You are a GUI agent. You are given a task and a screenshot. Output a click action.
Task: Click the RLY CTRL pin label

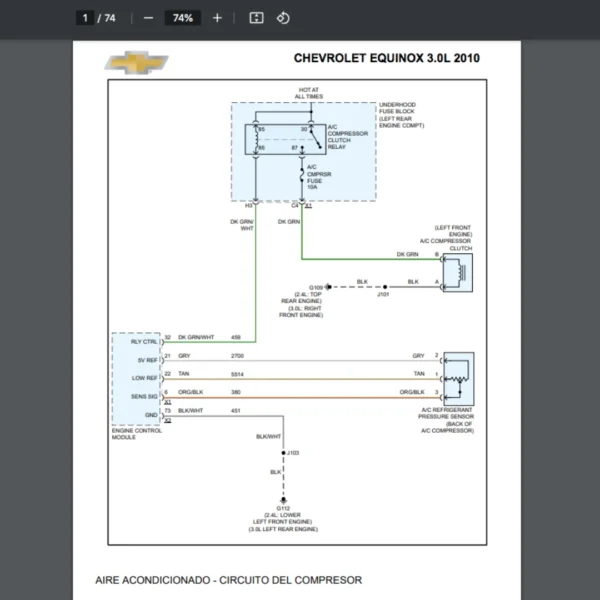[x=145, y=339]
